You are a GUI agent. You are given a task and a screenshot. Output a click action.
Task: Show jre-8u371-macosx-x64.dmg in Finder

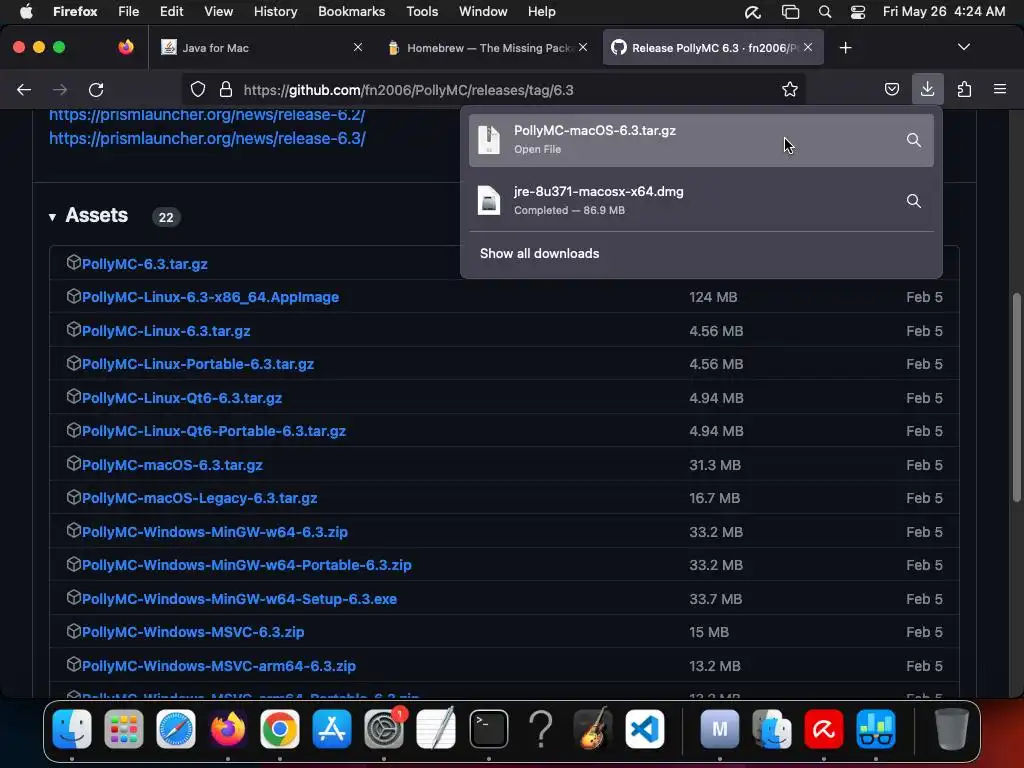point(914,201)
